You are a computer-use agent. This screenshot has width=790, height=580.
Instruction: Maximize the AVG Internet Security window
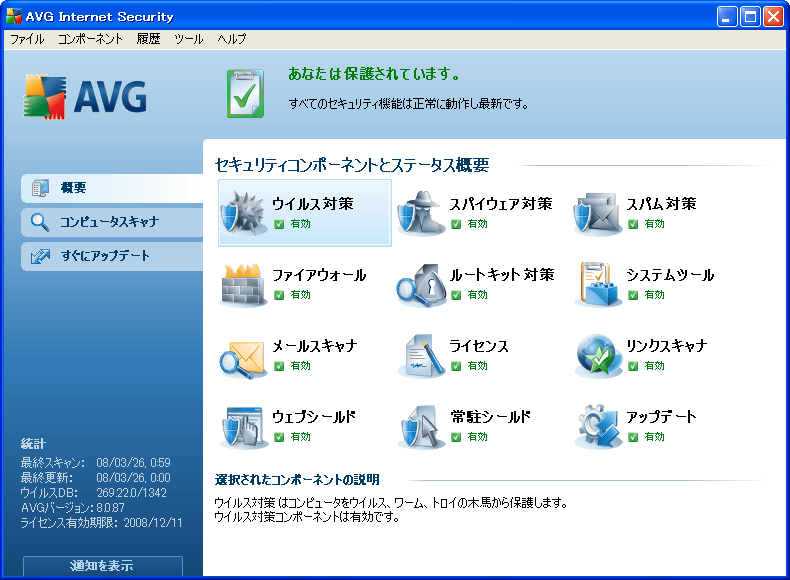(x=750, y=17)
